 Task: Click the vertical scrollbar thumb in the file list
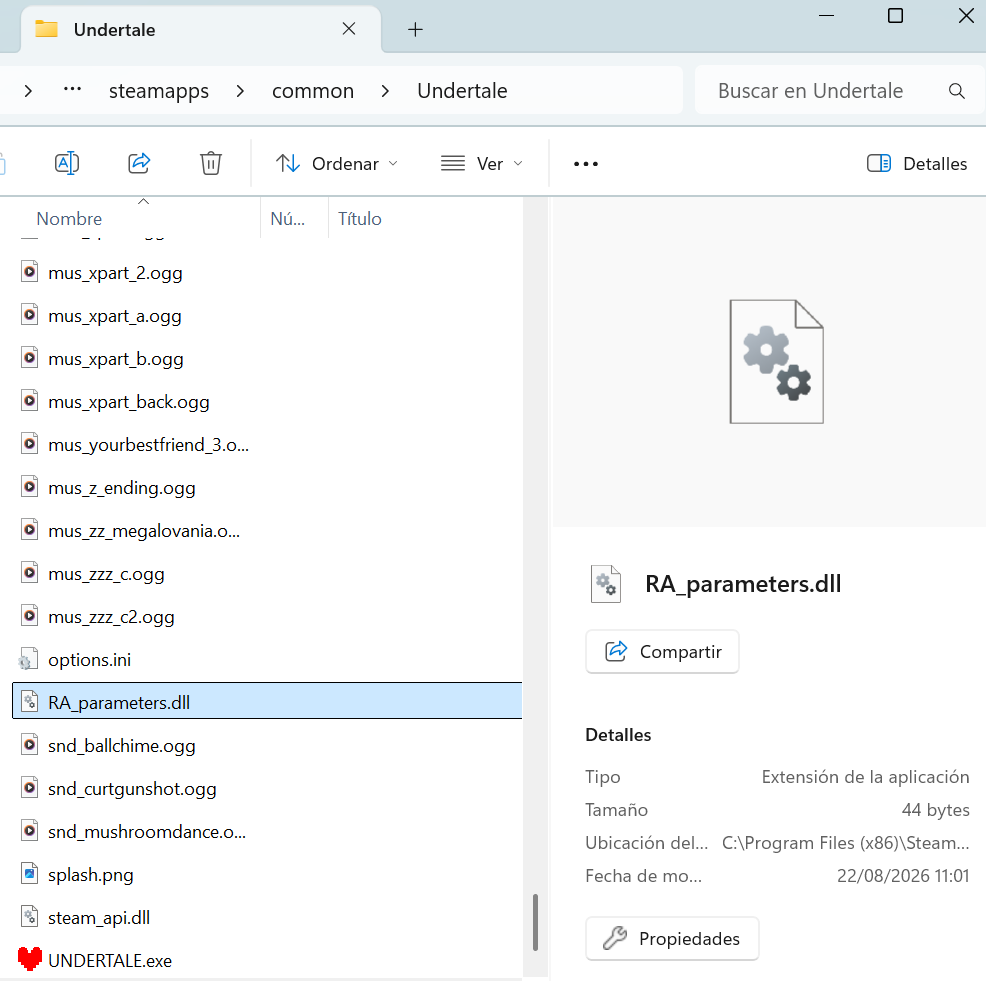click(535, 923)
